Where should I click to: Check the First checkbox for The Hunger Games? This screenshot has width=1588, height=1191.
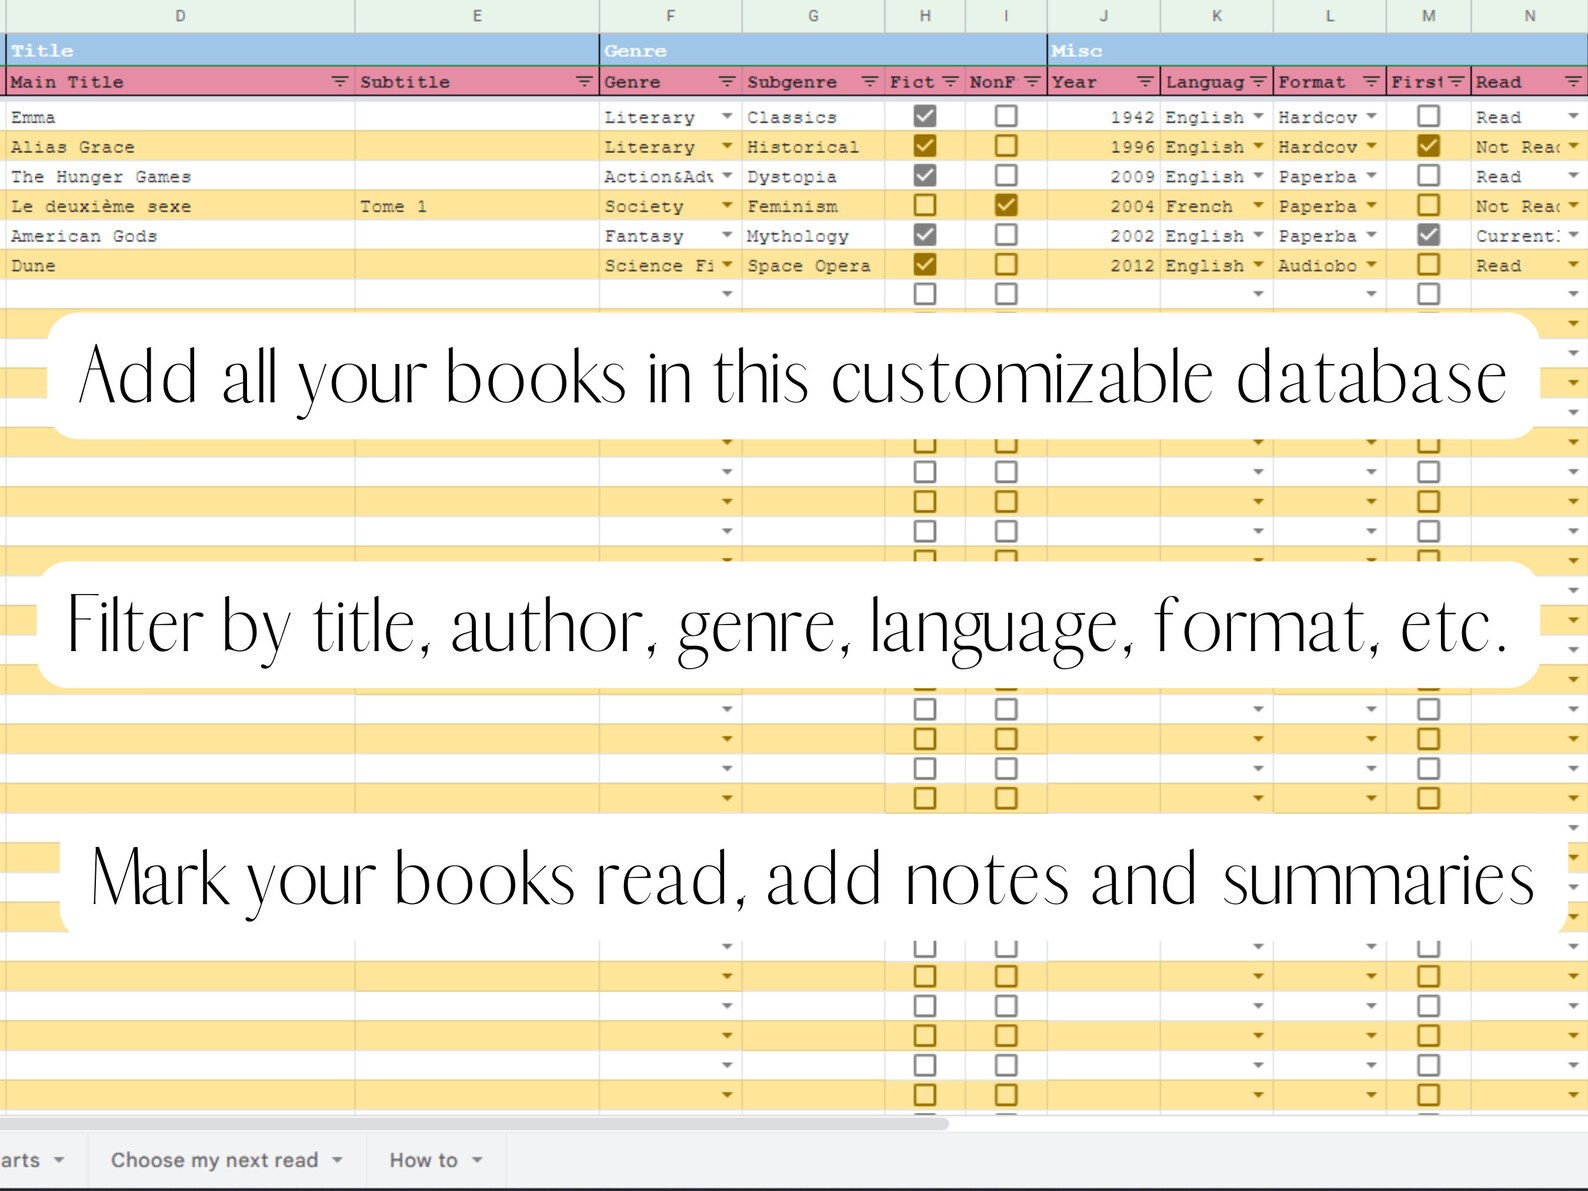pyautogui.click(x=1429, y=176)
